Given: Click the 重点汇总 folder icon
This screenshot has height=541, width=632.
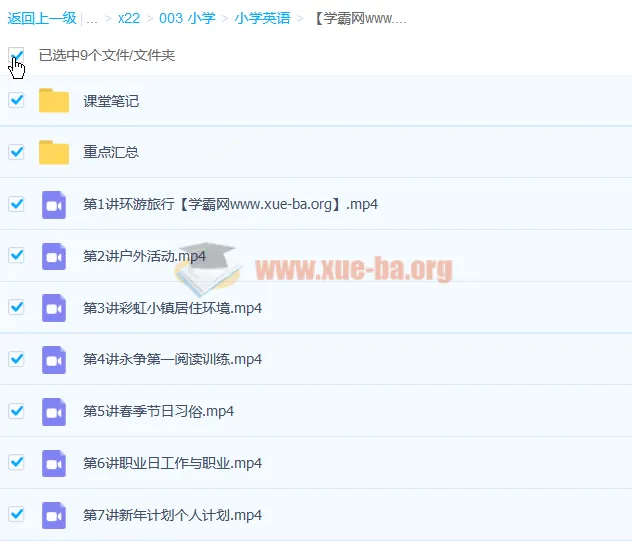Looking at the screenshot, I should coord(54,152).
